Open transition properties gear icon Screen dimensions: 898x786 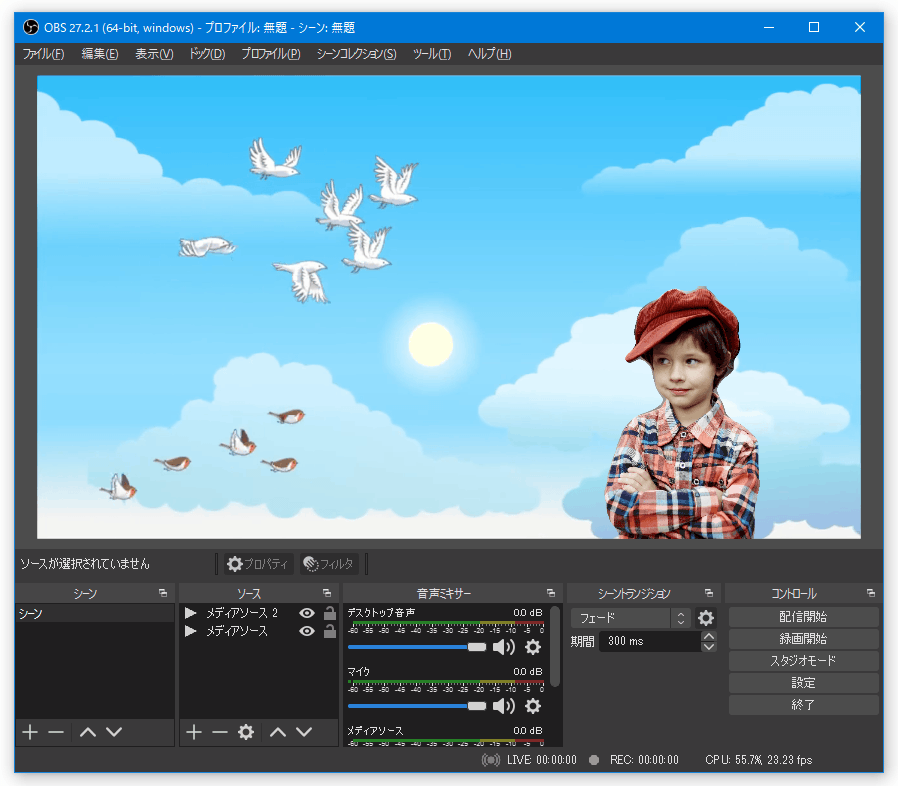pos(706,618)
